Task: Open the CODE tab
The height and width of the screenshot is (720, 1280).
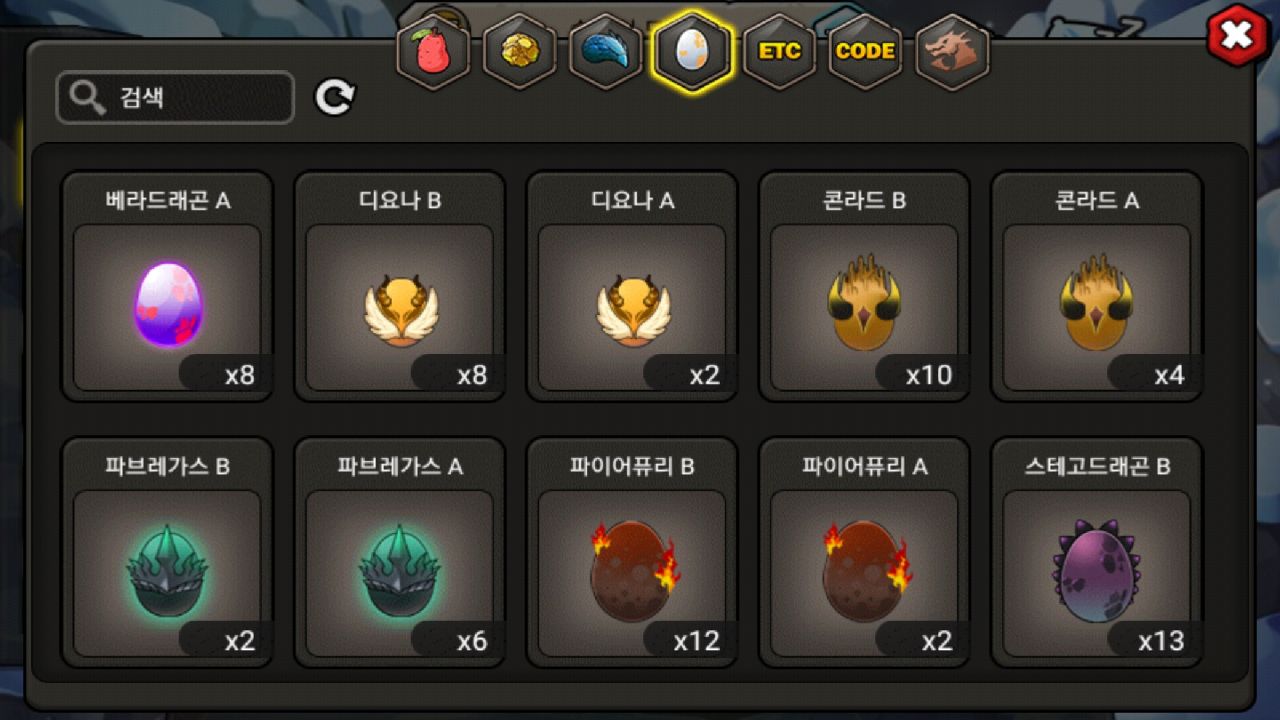Action: pyautogui.click(x=865, y=51)
